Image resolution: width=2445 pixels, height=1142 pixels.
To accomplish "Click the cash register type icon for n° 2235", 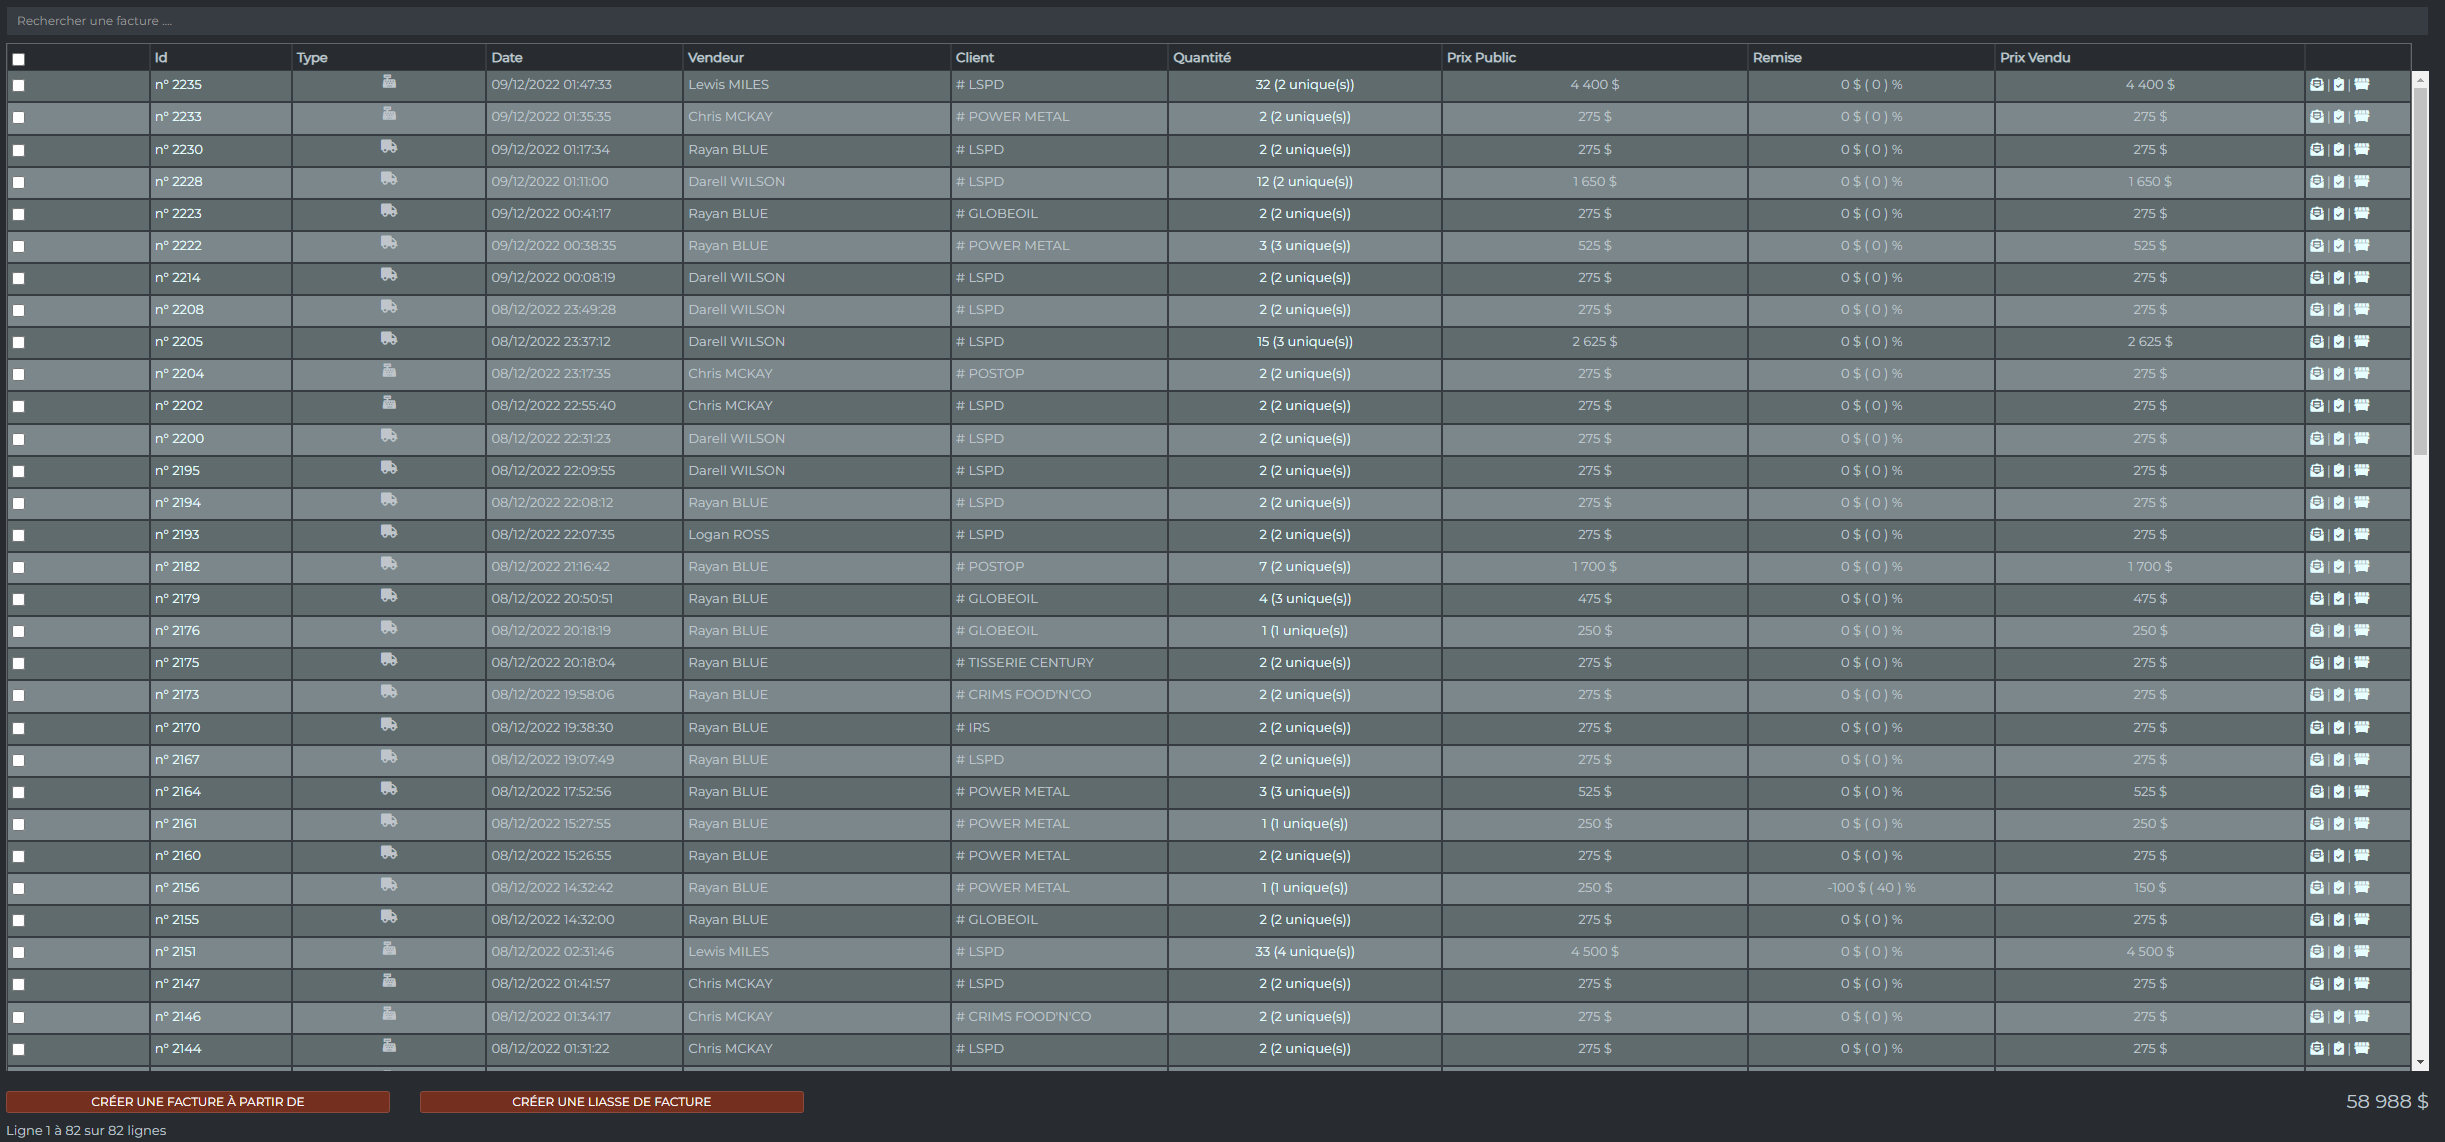I will pos(389,82).
